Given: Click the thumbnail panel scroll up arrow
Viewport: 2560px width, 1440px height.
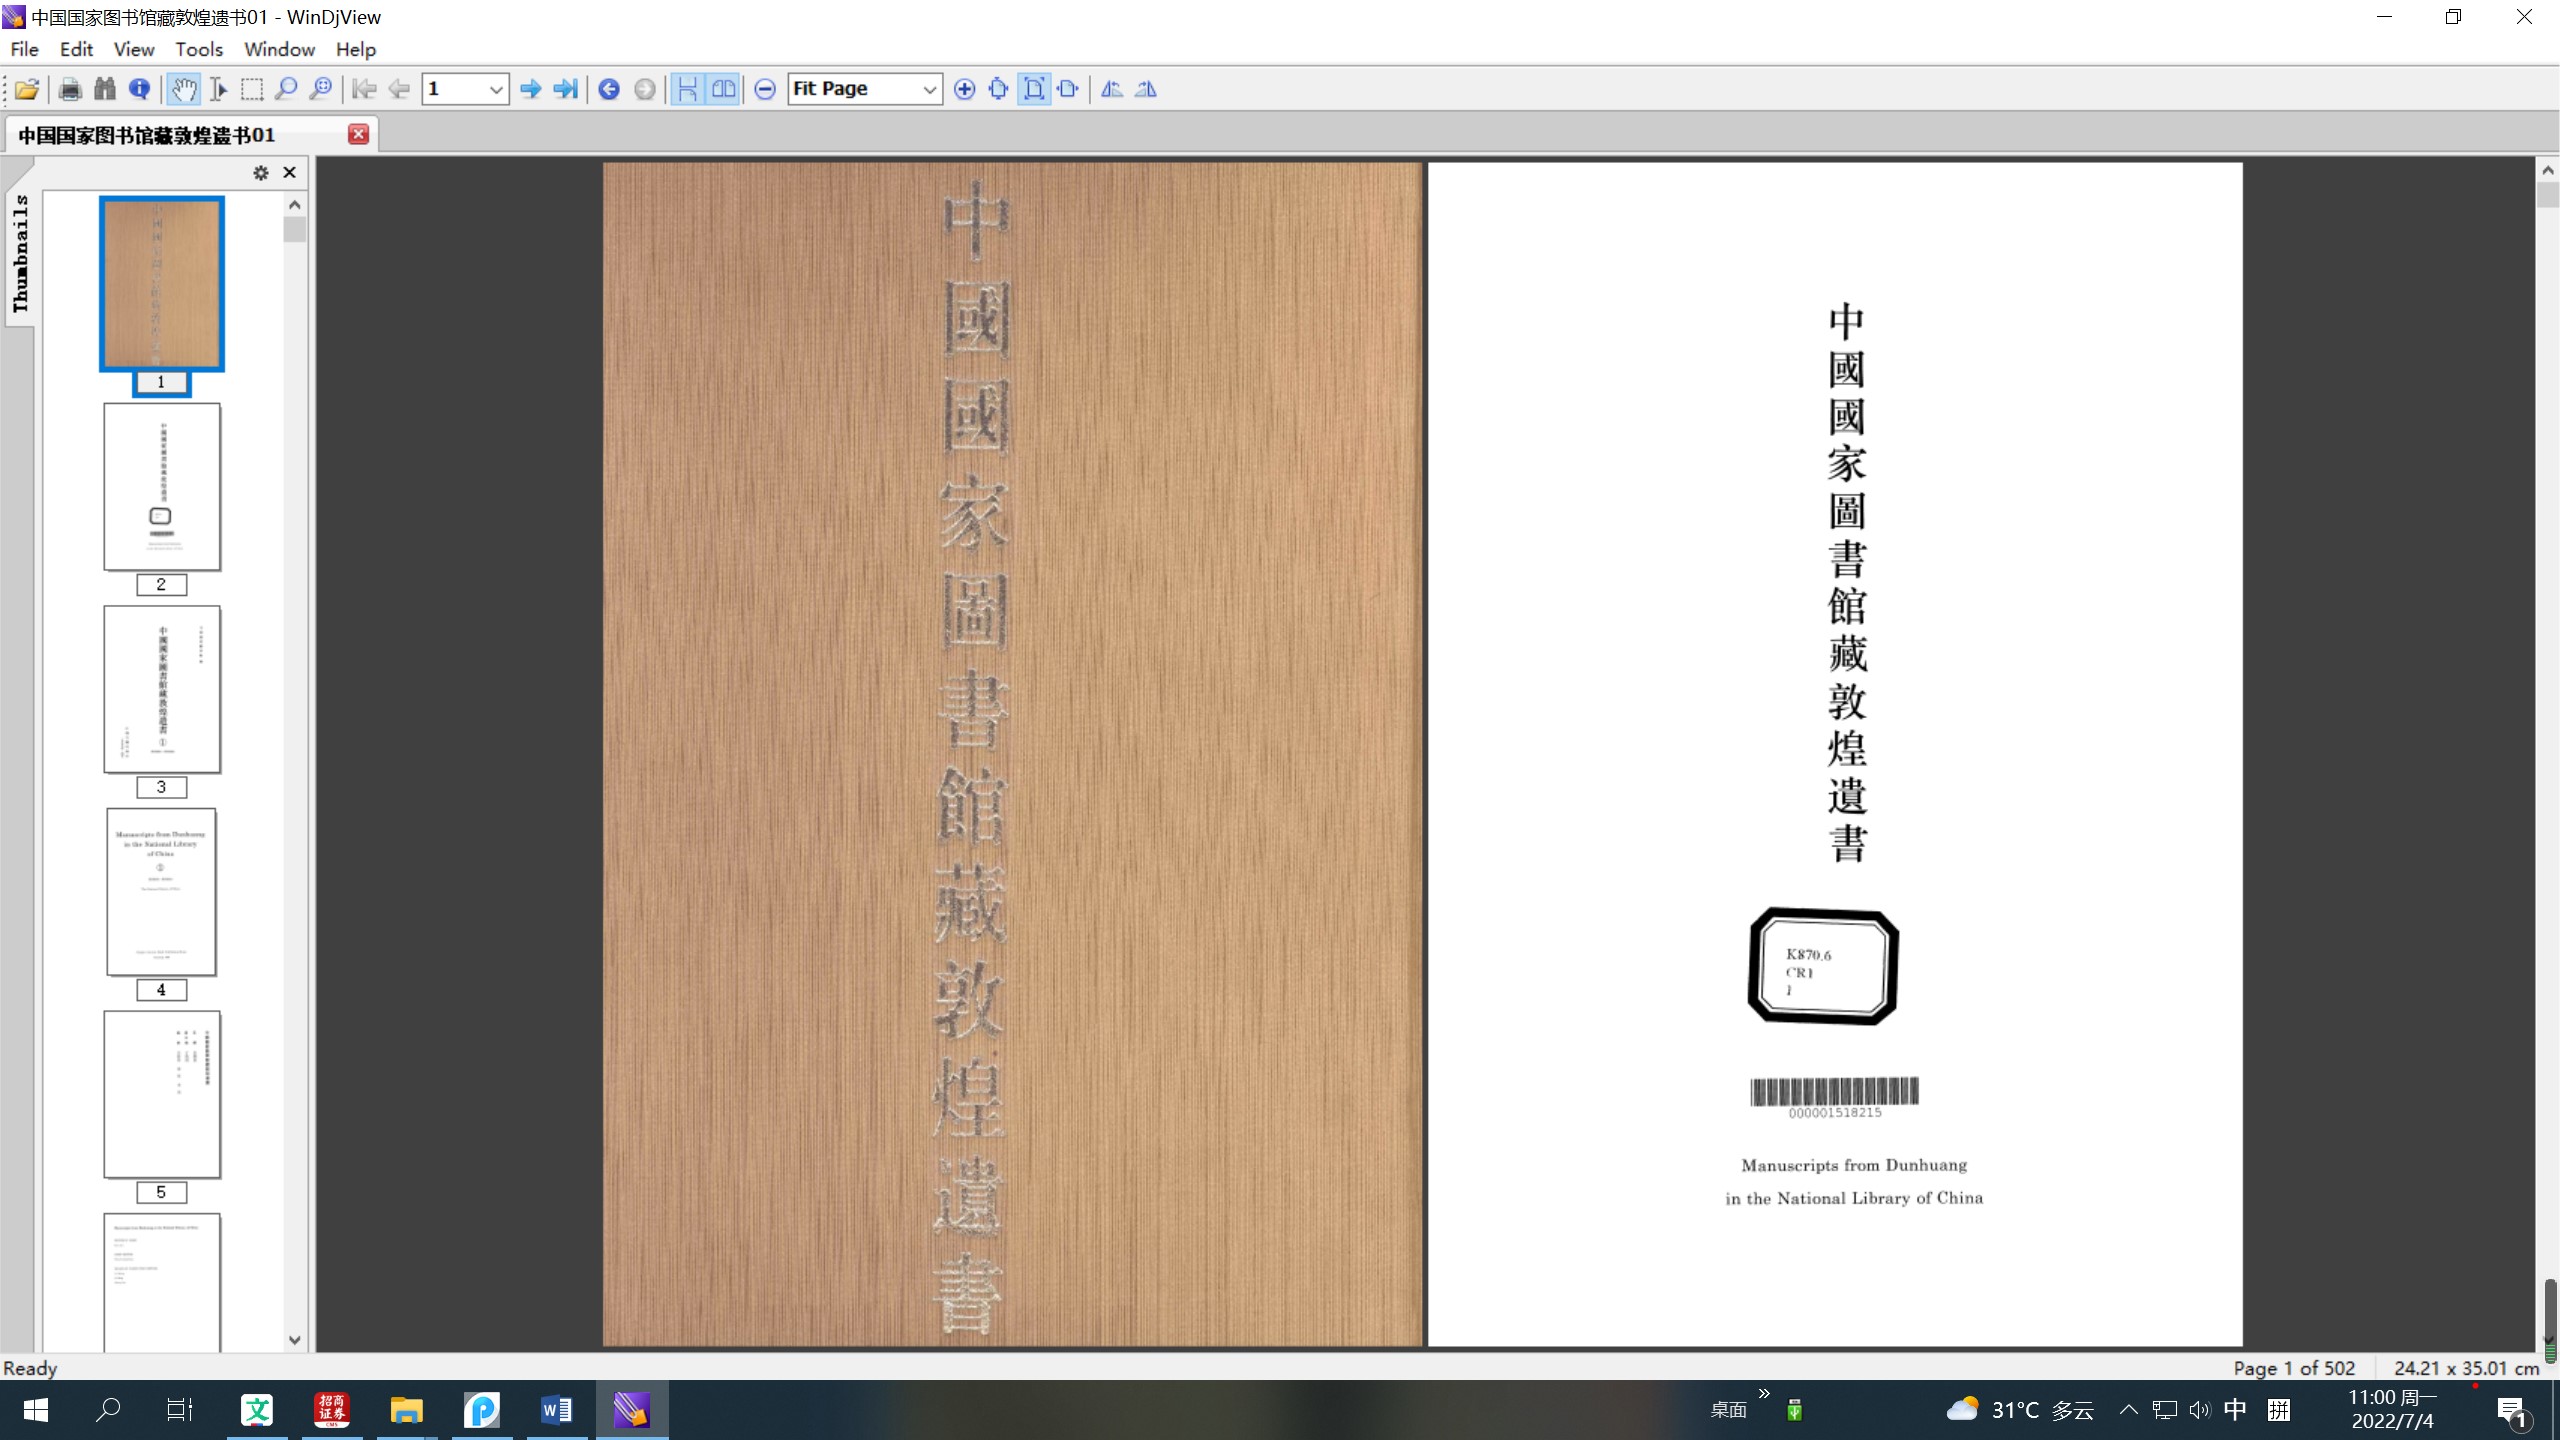Looking at the screenshot, I should tap(294, 205).
